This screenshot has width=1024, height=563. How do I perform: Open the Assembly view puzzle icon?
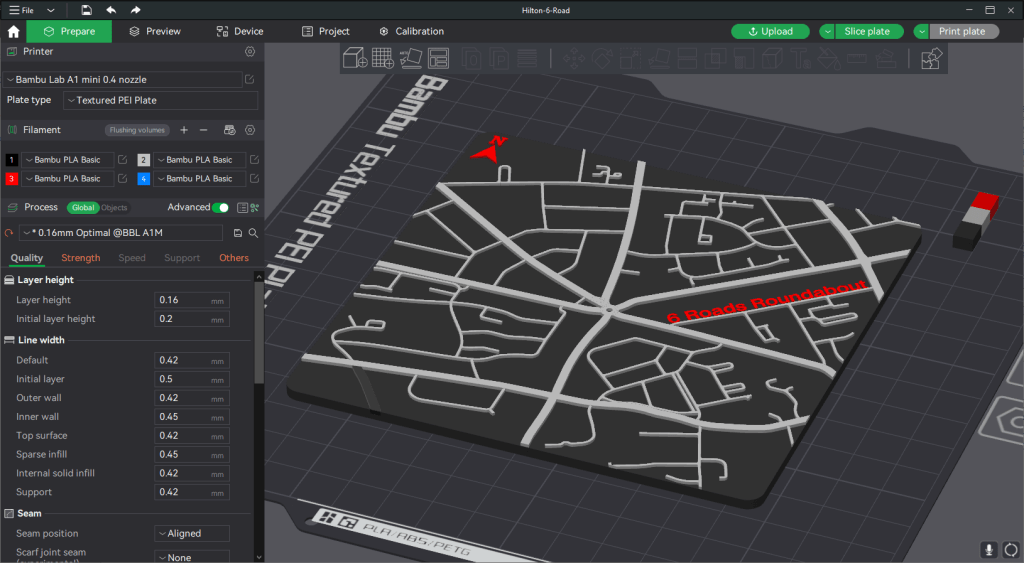coord(931,59)
